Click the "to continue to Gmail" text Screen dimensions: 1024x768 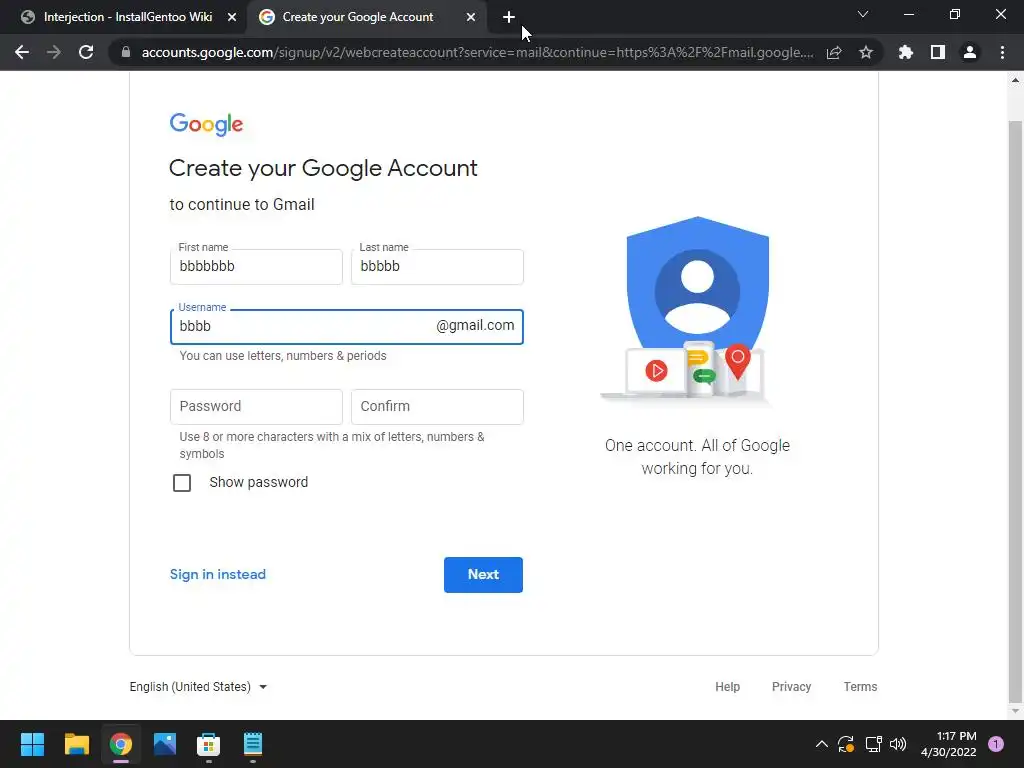pyautogui.click(x=242, y=204)
